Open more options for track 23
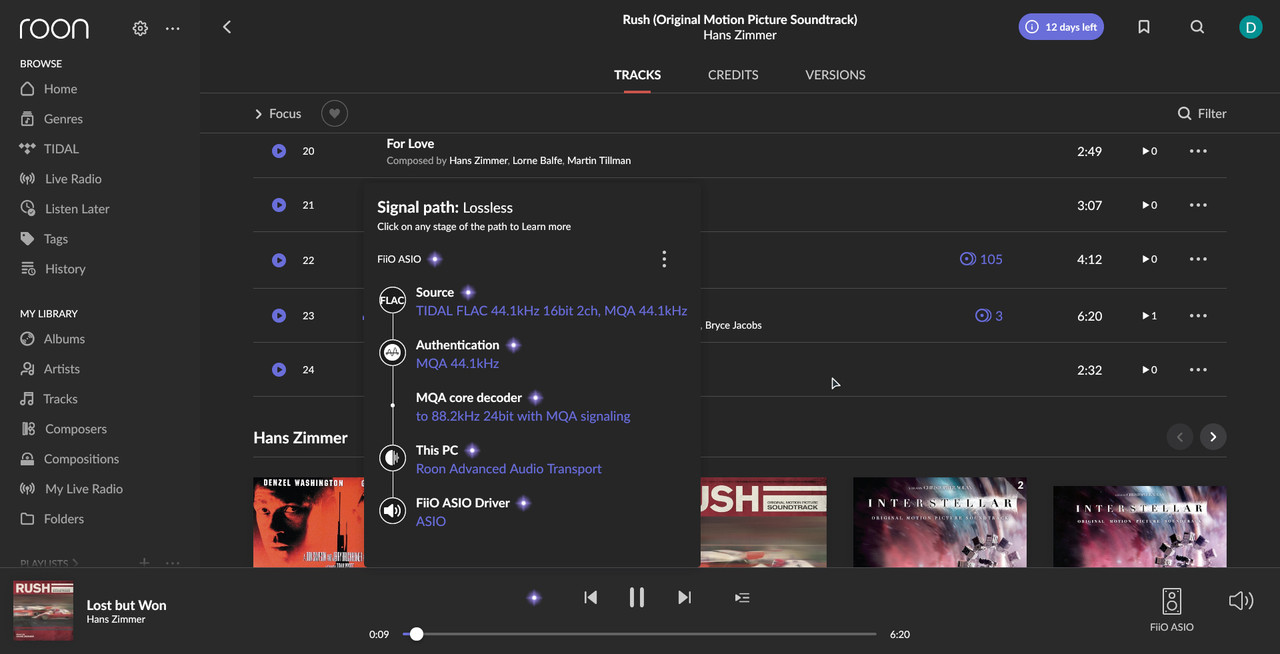The height and width of the screenshot is (654, 1280). pos(1198,316)
